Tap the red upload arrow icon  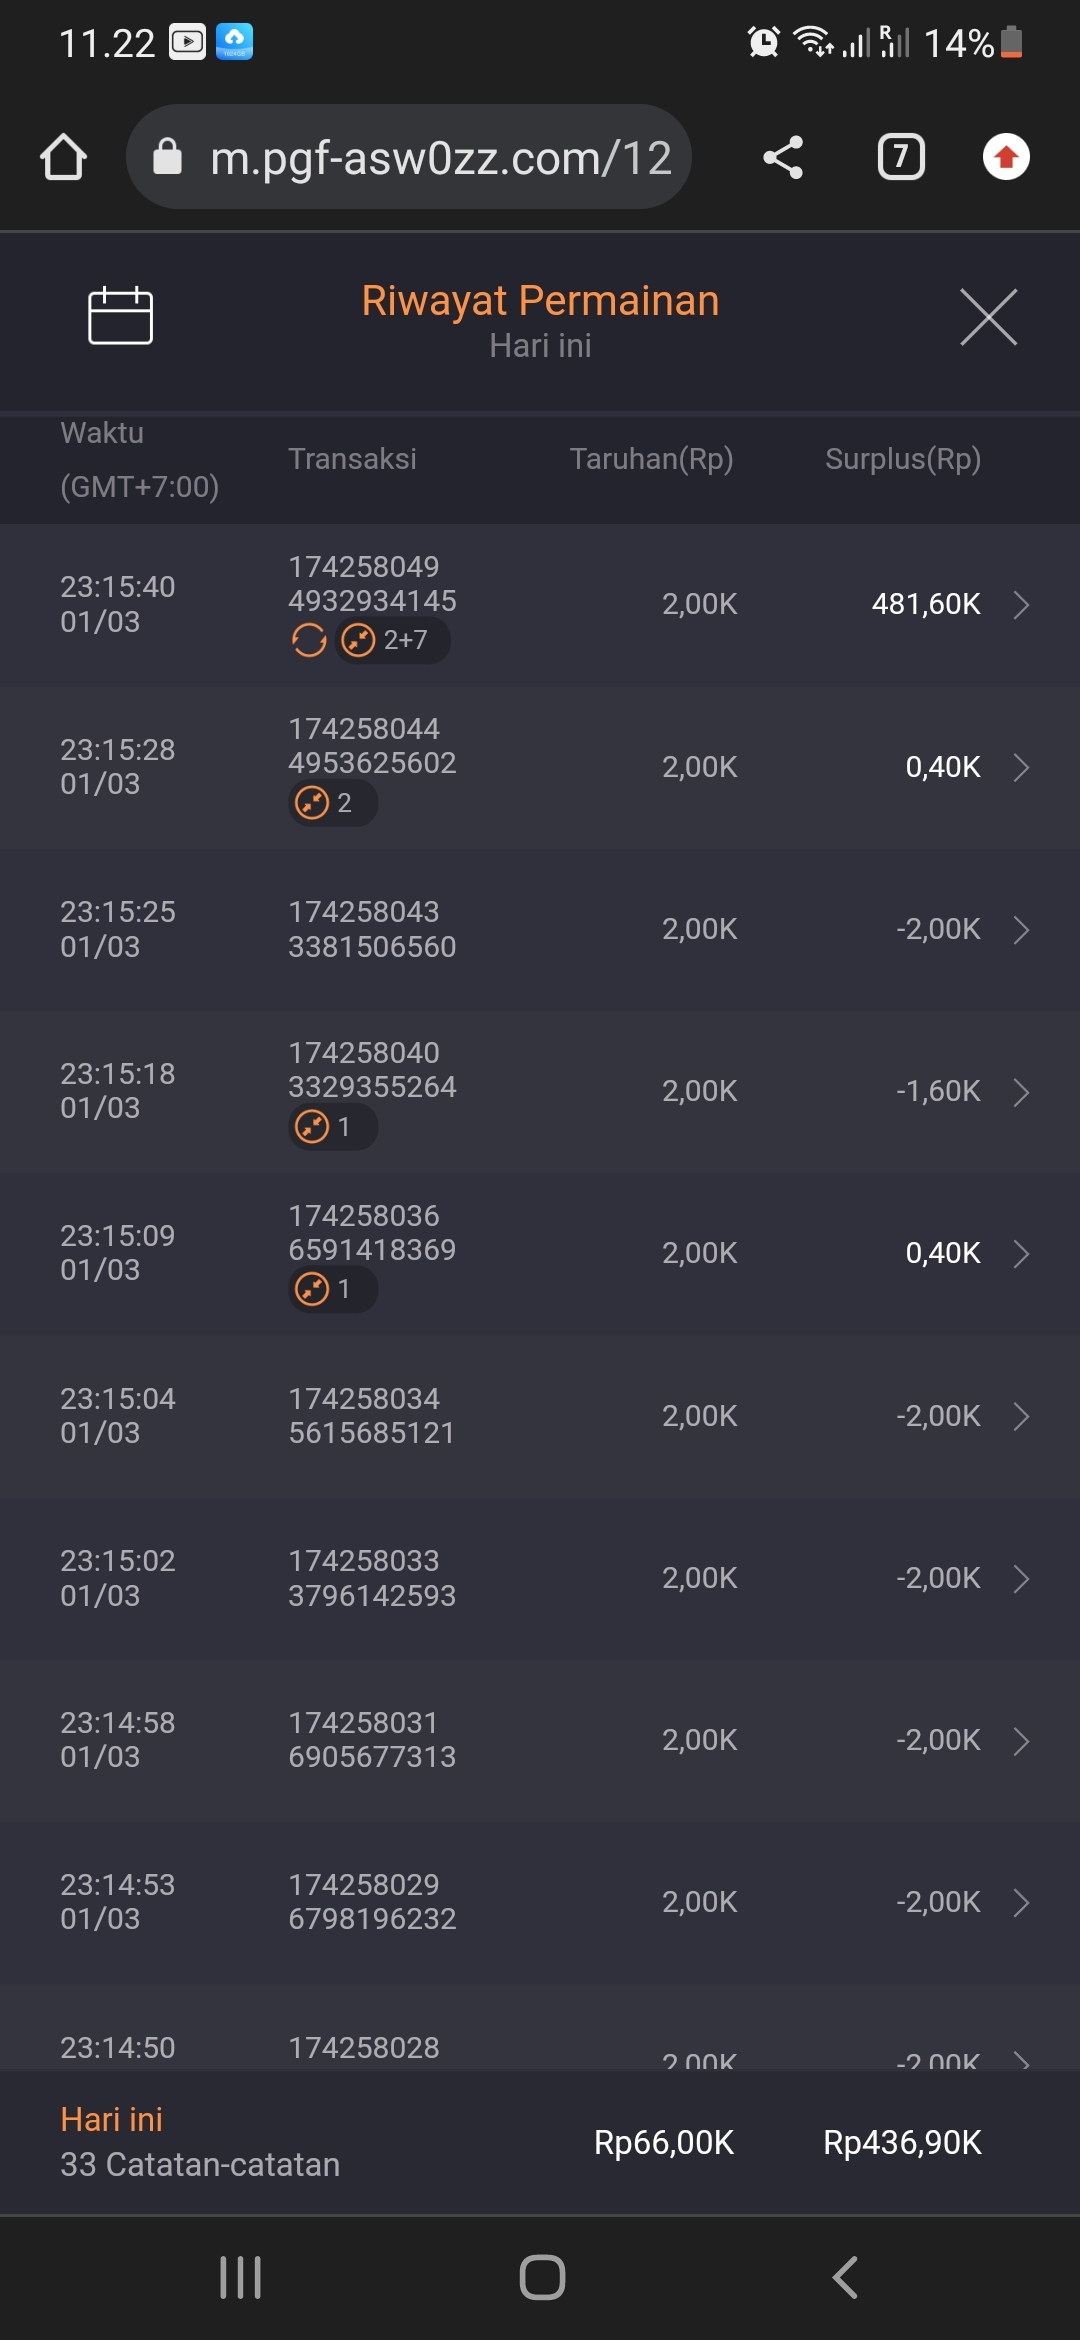pos(1006,158)
